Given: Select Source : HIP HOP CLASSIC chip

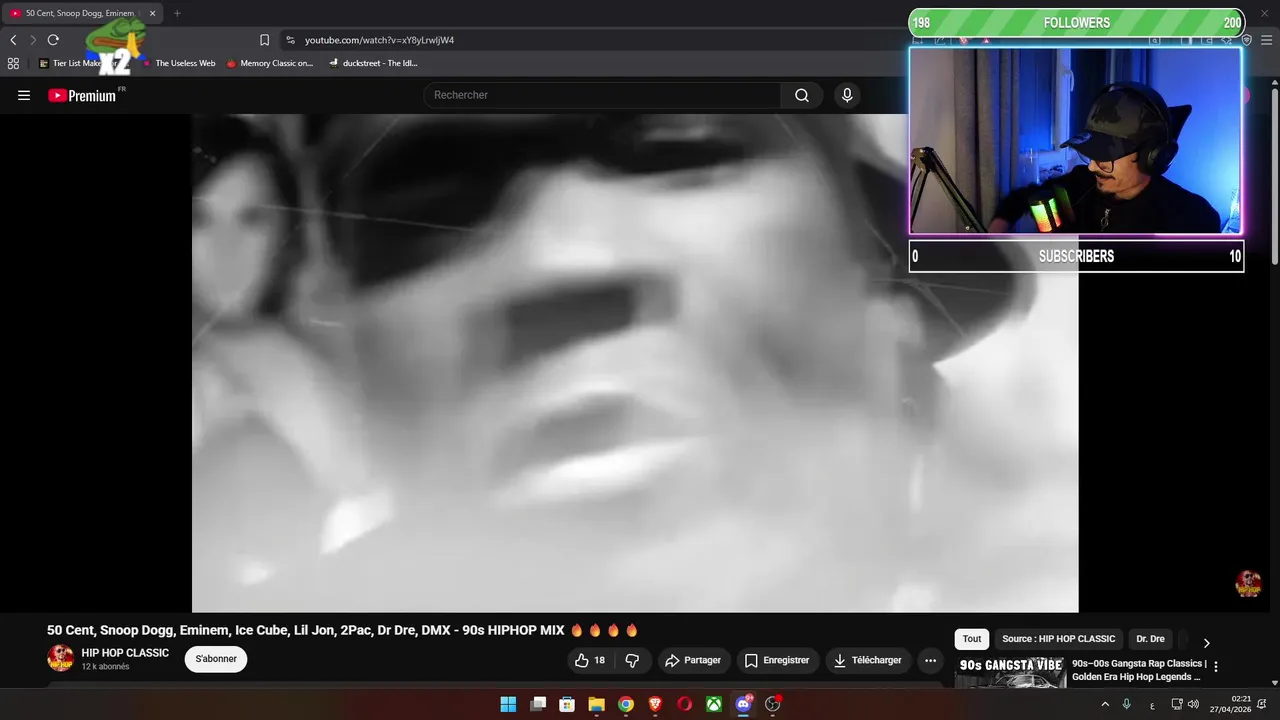Looking at the screenshot, I should (x=1058, y=639).
